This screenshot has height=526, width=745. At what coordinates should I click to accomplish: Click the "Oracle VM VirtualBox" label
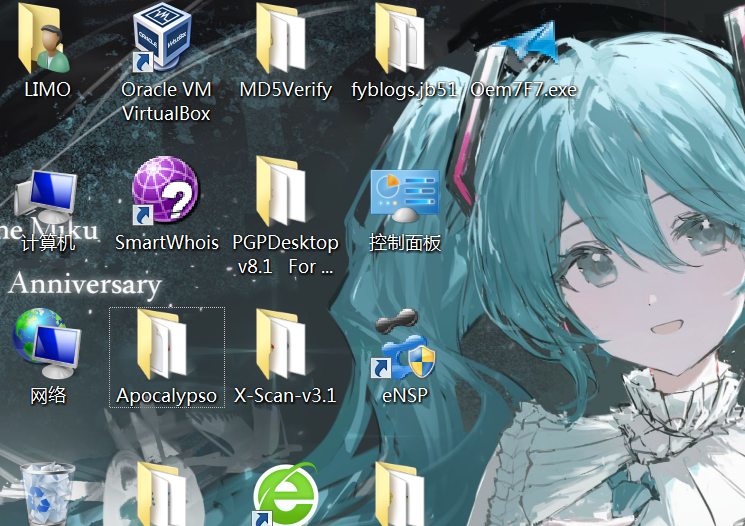click(166, 101)
